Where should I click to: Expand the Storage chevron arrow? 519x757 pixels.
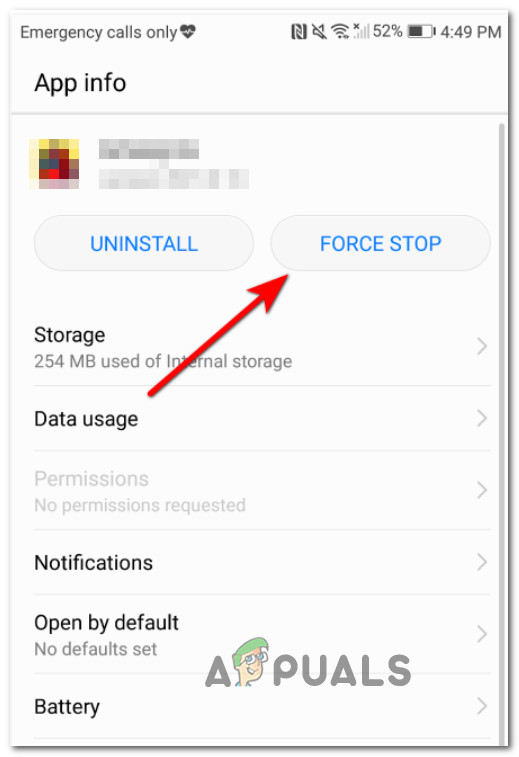pos(481,346)
